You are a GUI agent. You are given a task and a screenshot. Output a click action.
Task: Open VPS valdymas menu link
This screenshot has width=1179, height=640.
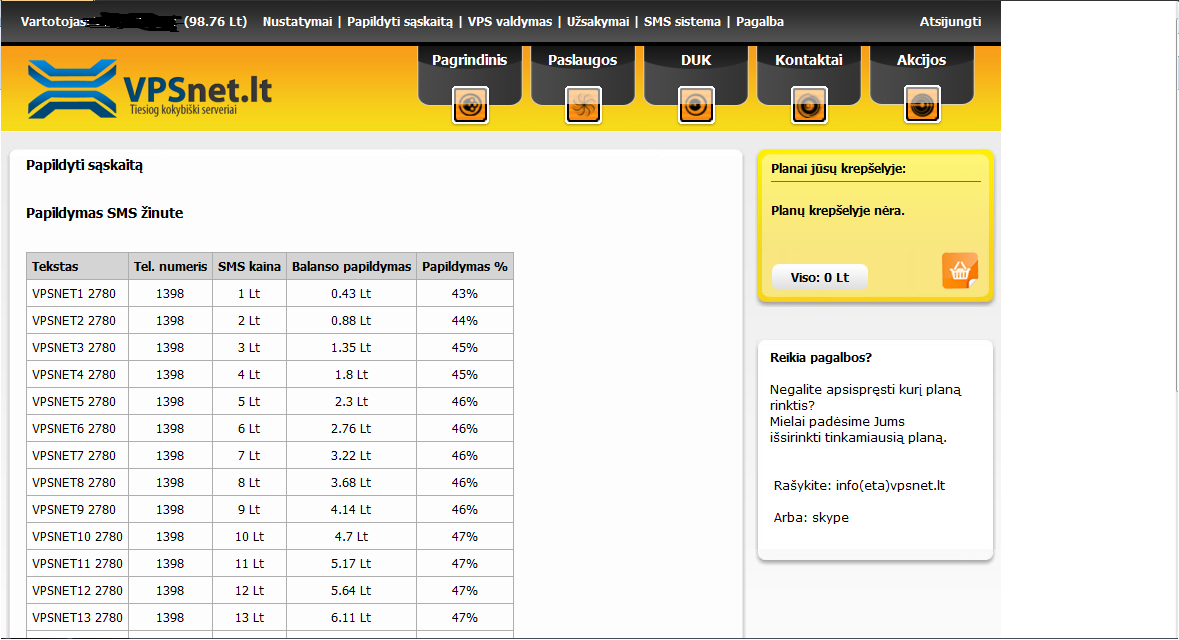(x=510, y=22)
